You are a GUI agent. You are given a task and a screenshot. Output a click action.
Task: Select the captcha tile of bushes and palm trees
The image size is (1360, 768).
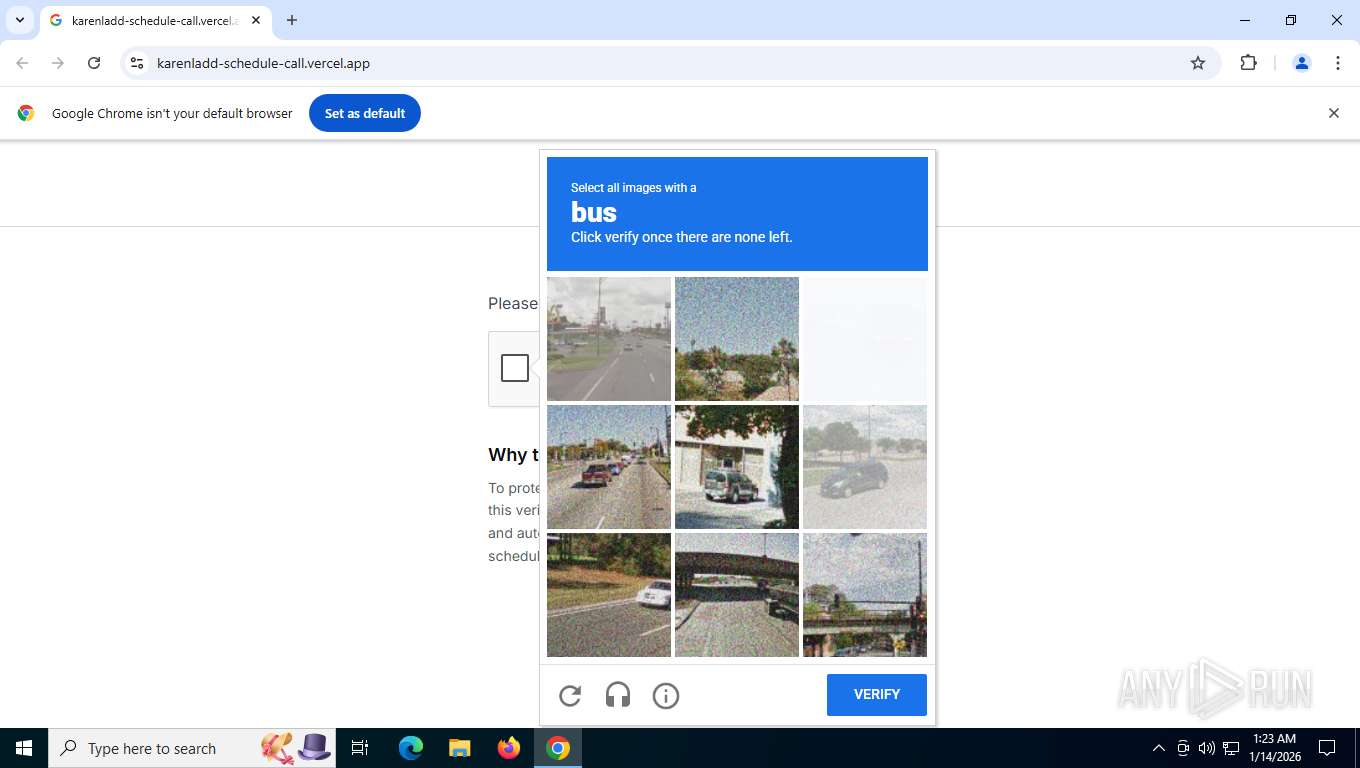pos(737,339)
